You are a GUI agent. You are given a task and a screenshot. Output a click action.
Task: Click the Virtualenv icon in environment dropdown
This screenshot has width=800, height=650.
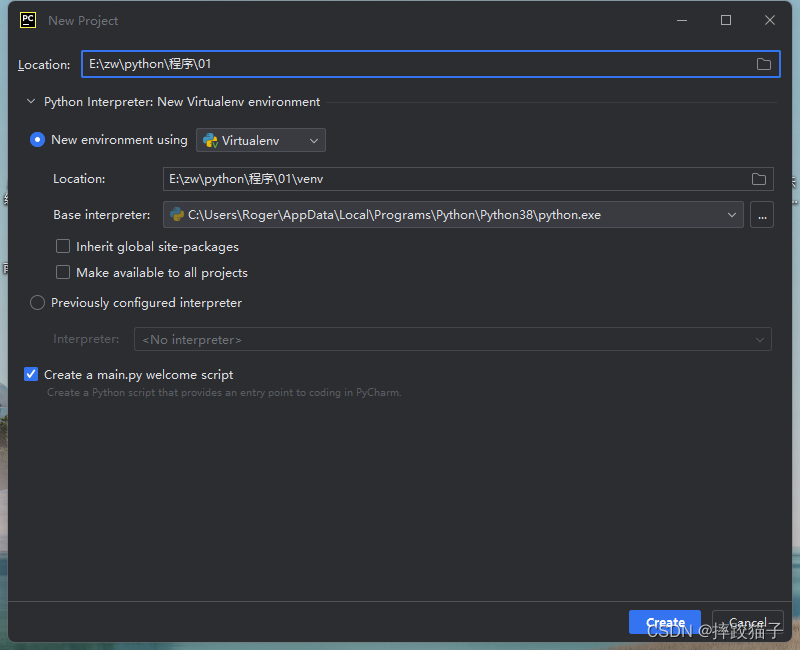[x=210, y=141]
